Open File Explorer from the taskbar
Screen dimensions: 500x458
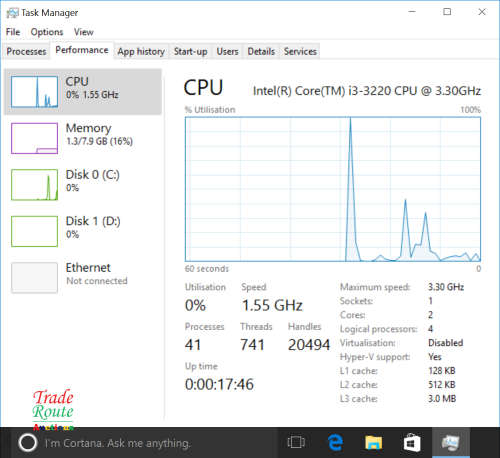pyautogui.click(x=374, y=443)
